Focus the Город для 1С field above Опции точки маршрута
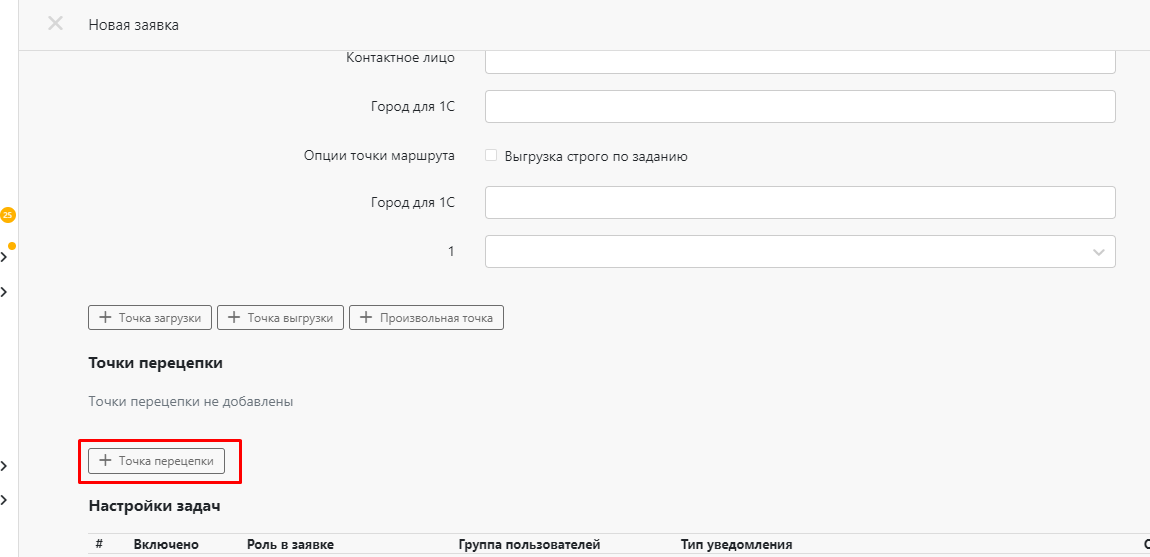Screen dimensions: 1150x557 click(800, 106)
